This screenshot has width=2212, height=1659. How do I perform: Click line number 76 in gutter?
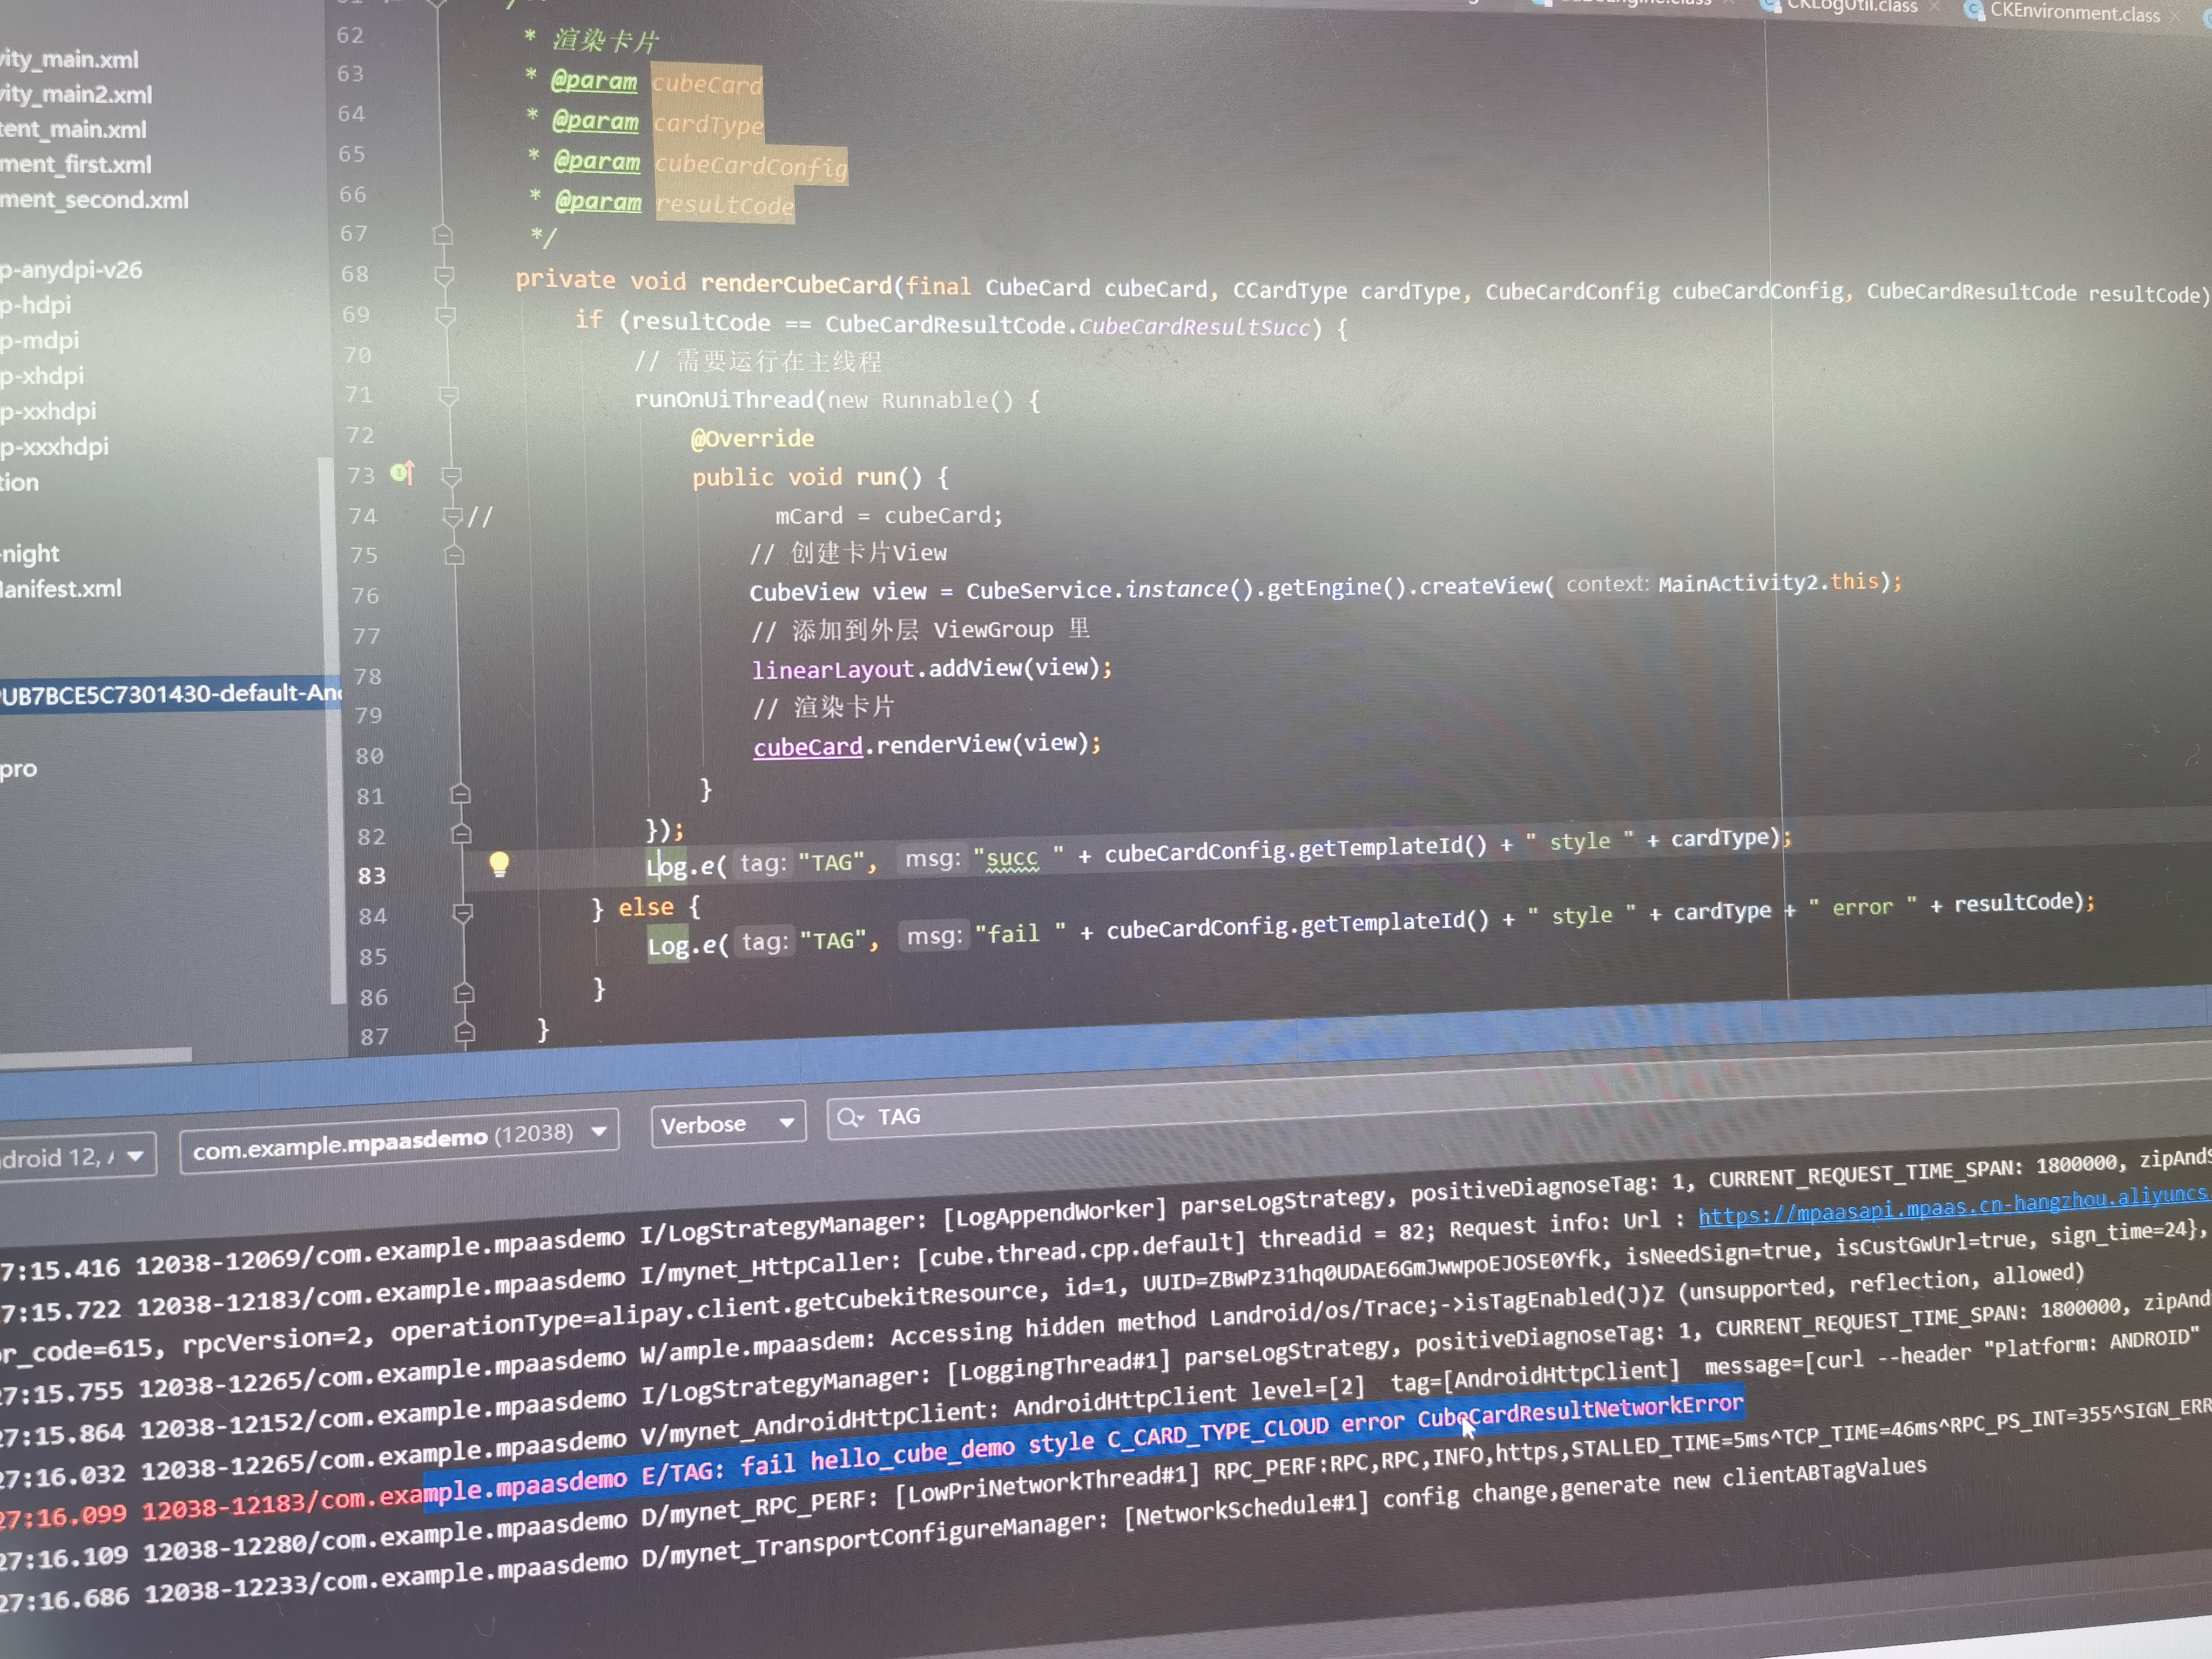click(x=365, y=595)
